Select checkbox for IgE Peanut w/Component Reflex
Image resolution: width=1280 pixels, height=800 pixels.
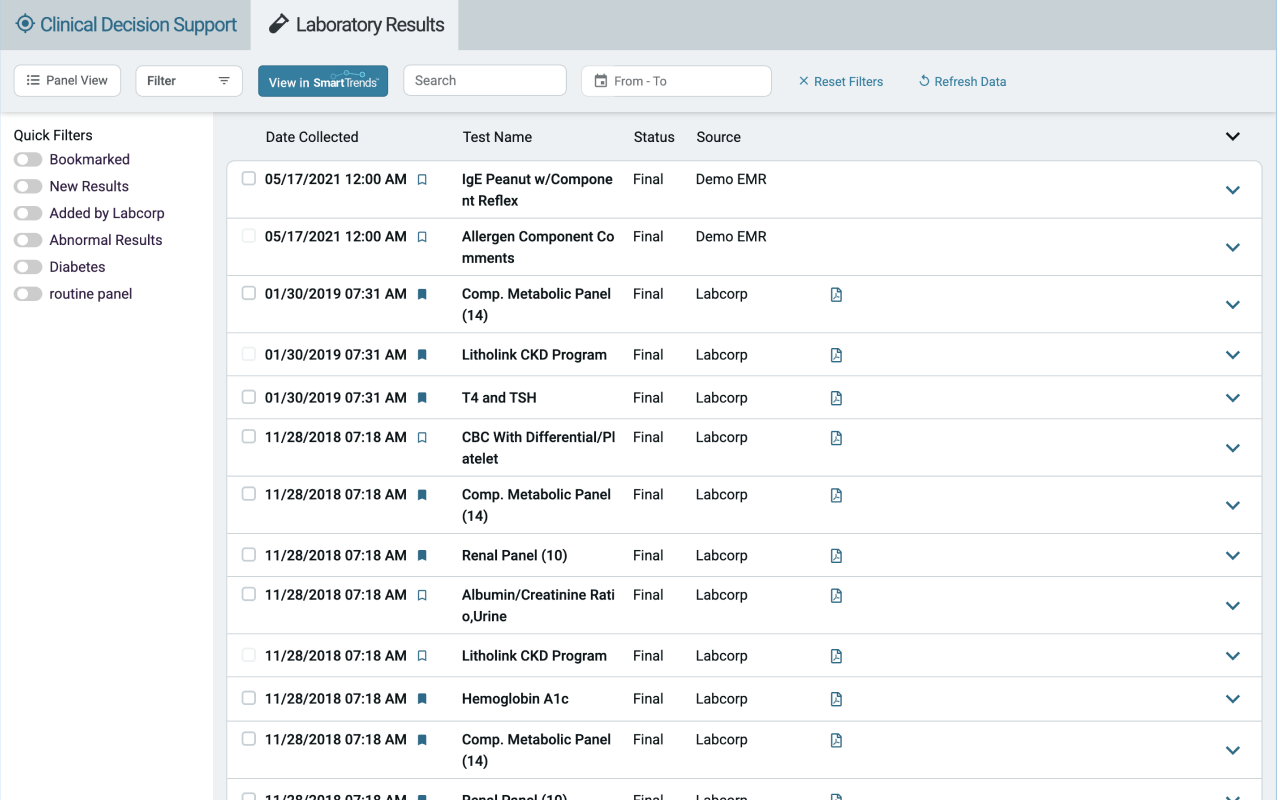pyautogui.click(x=249, y=179)
